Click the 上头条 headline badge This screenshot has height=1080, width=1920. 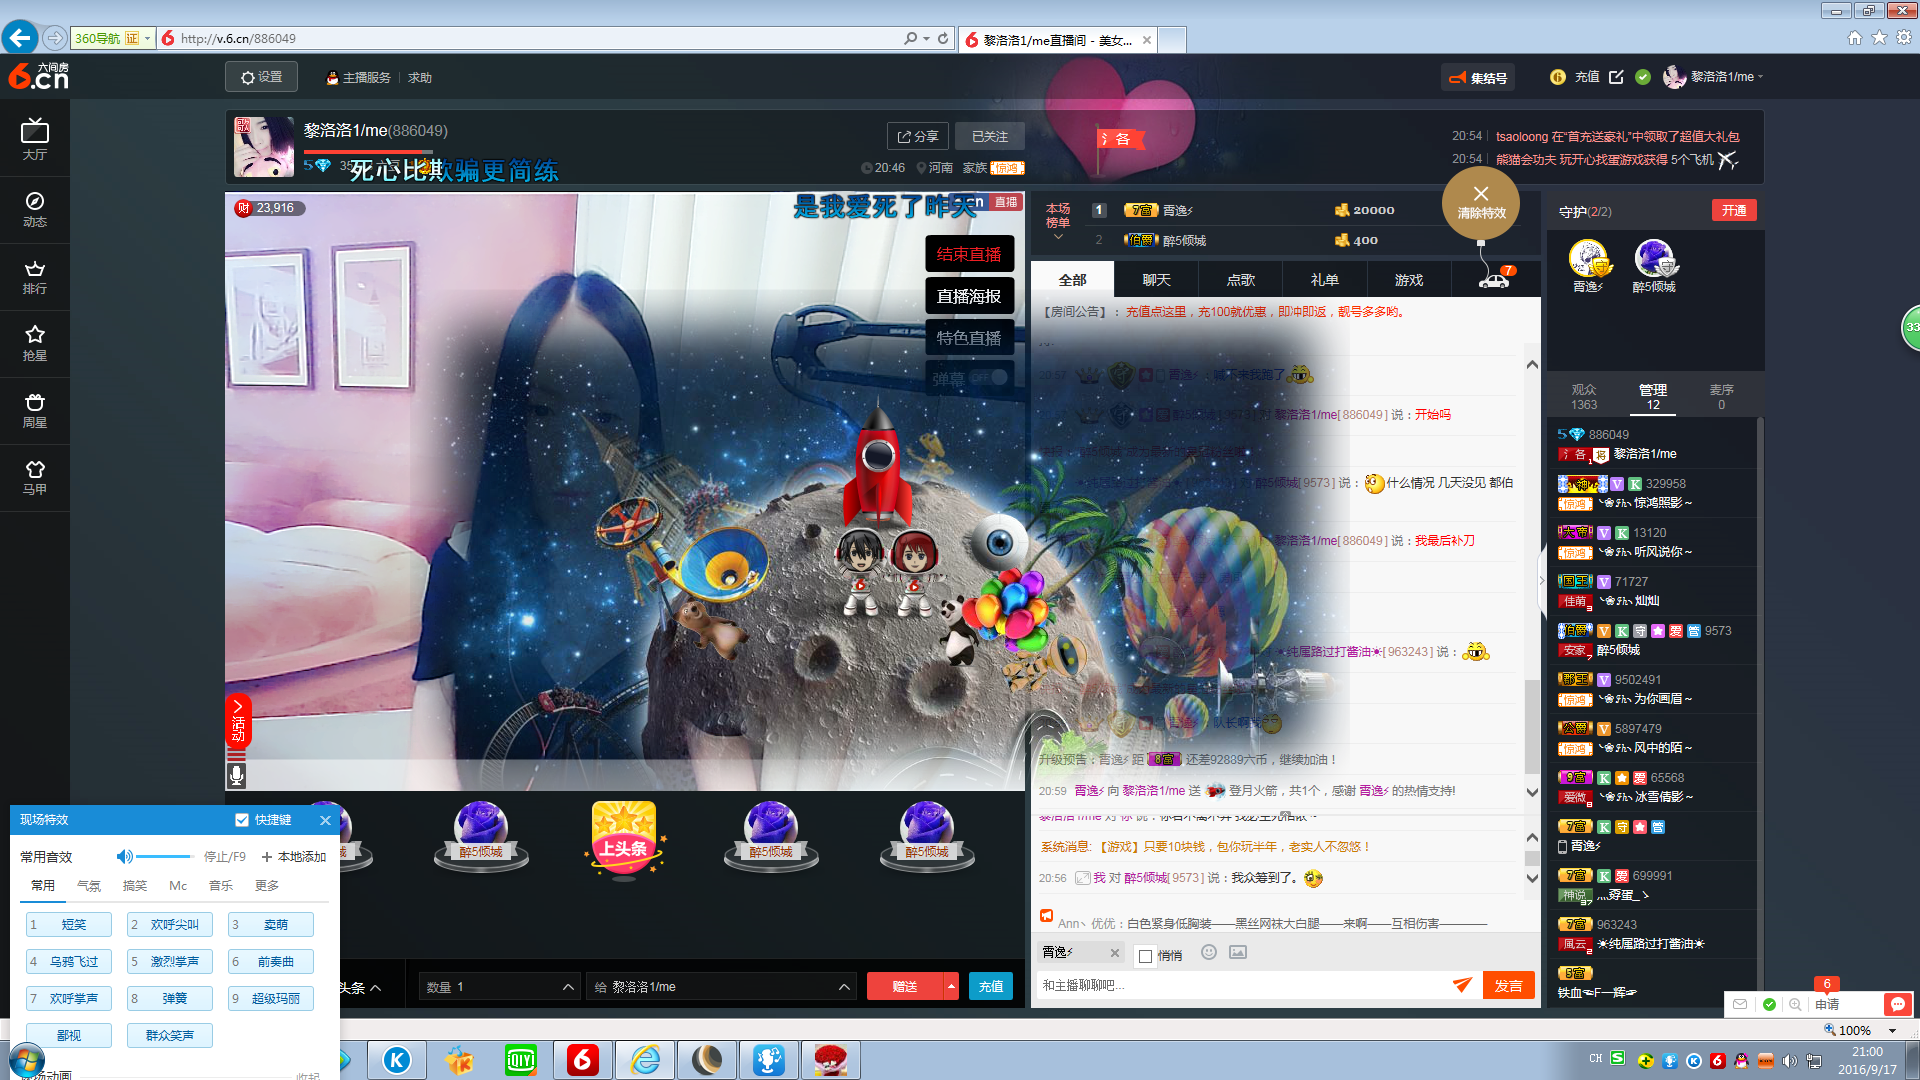click(624, 841)
